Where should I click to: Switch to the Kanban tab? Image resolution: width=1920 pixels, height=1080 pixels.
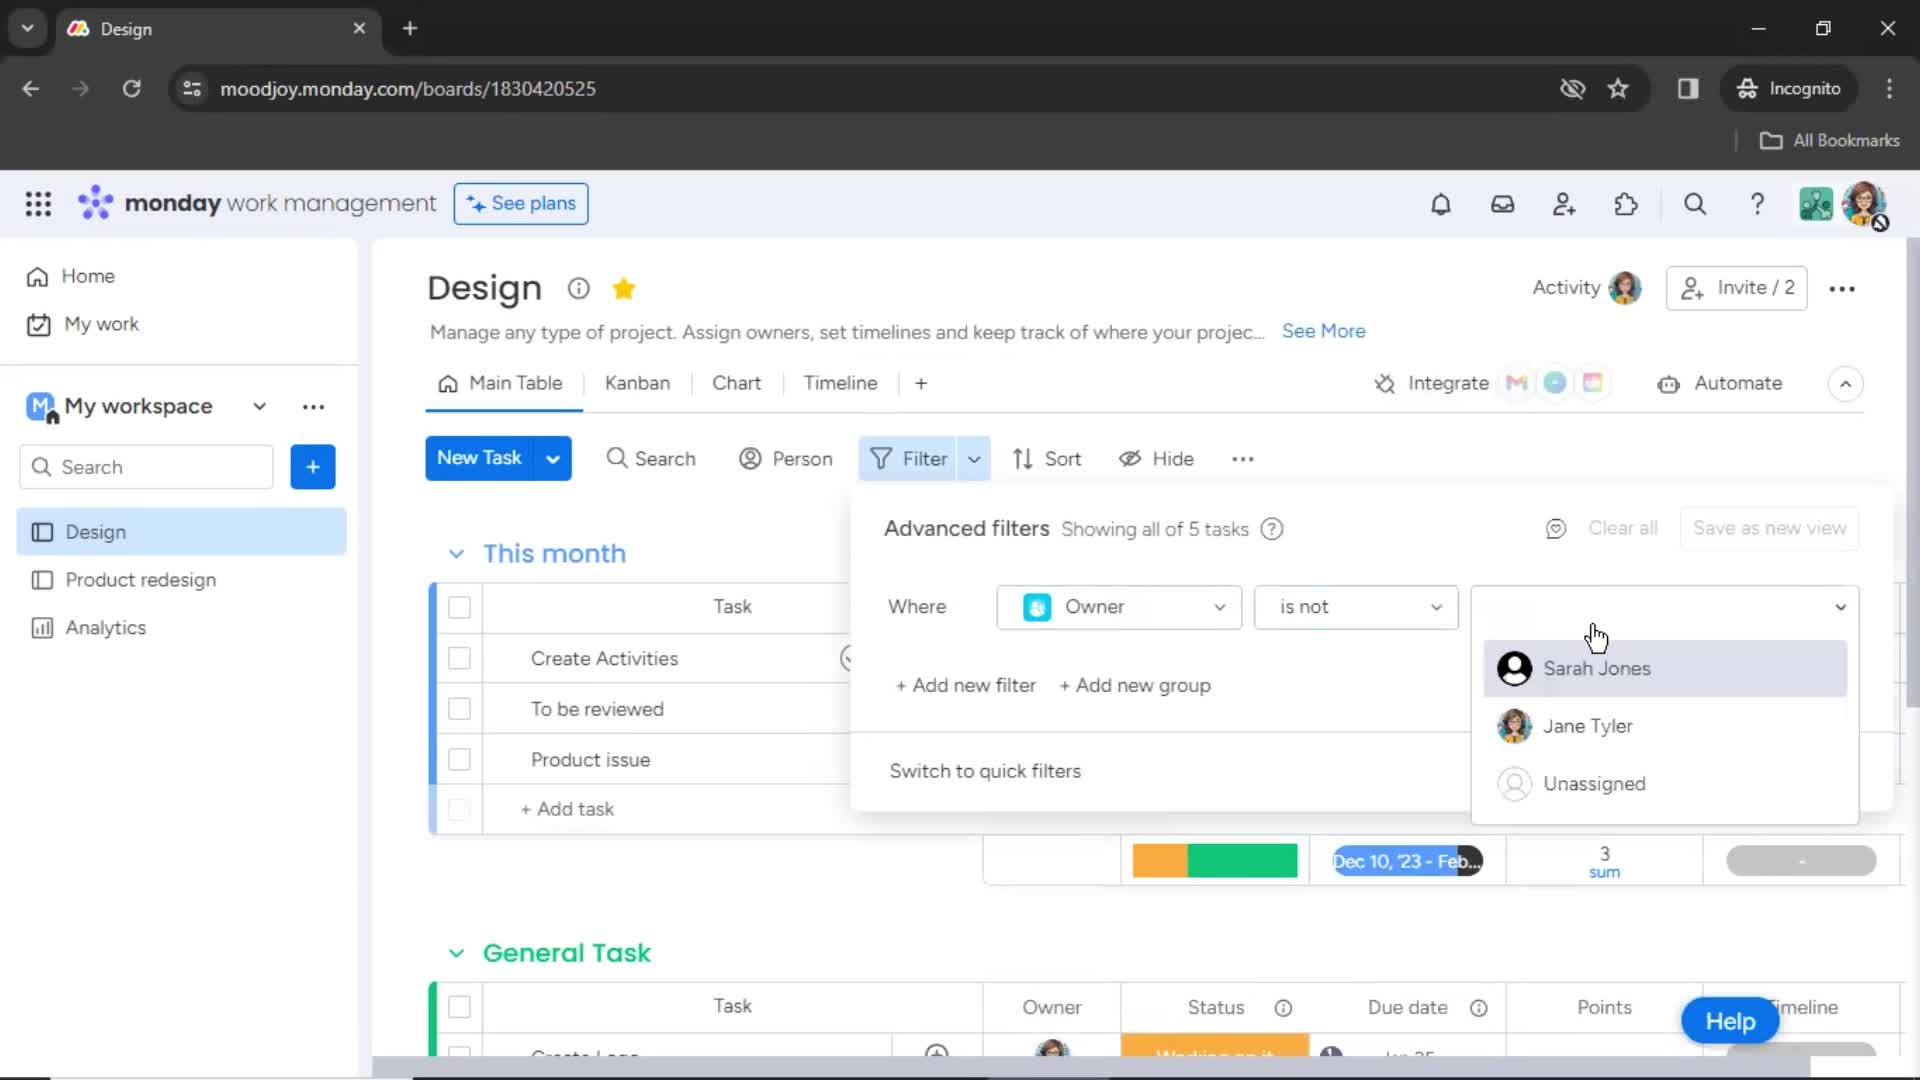point(637,383)
